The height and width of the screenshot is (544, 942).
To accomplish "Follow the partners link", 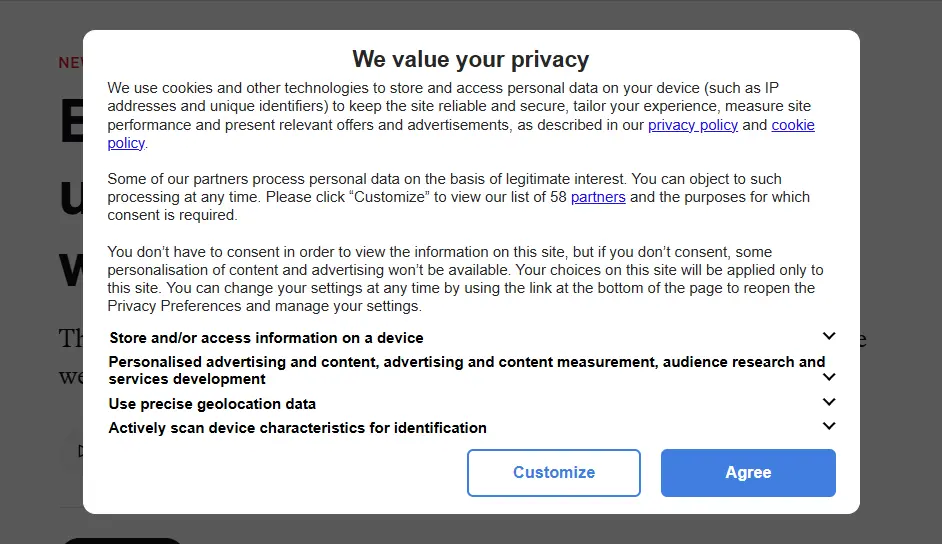I will [598, 197].
